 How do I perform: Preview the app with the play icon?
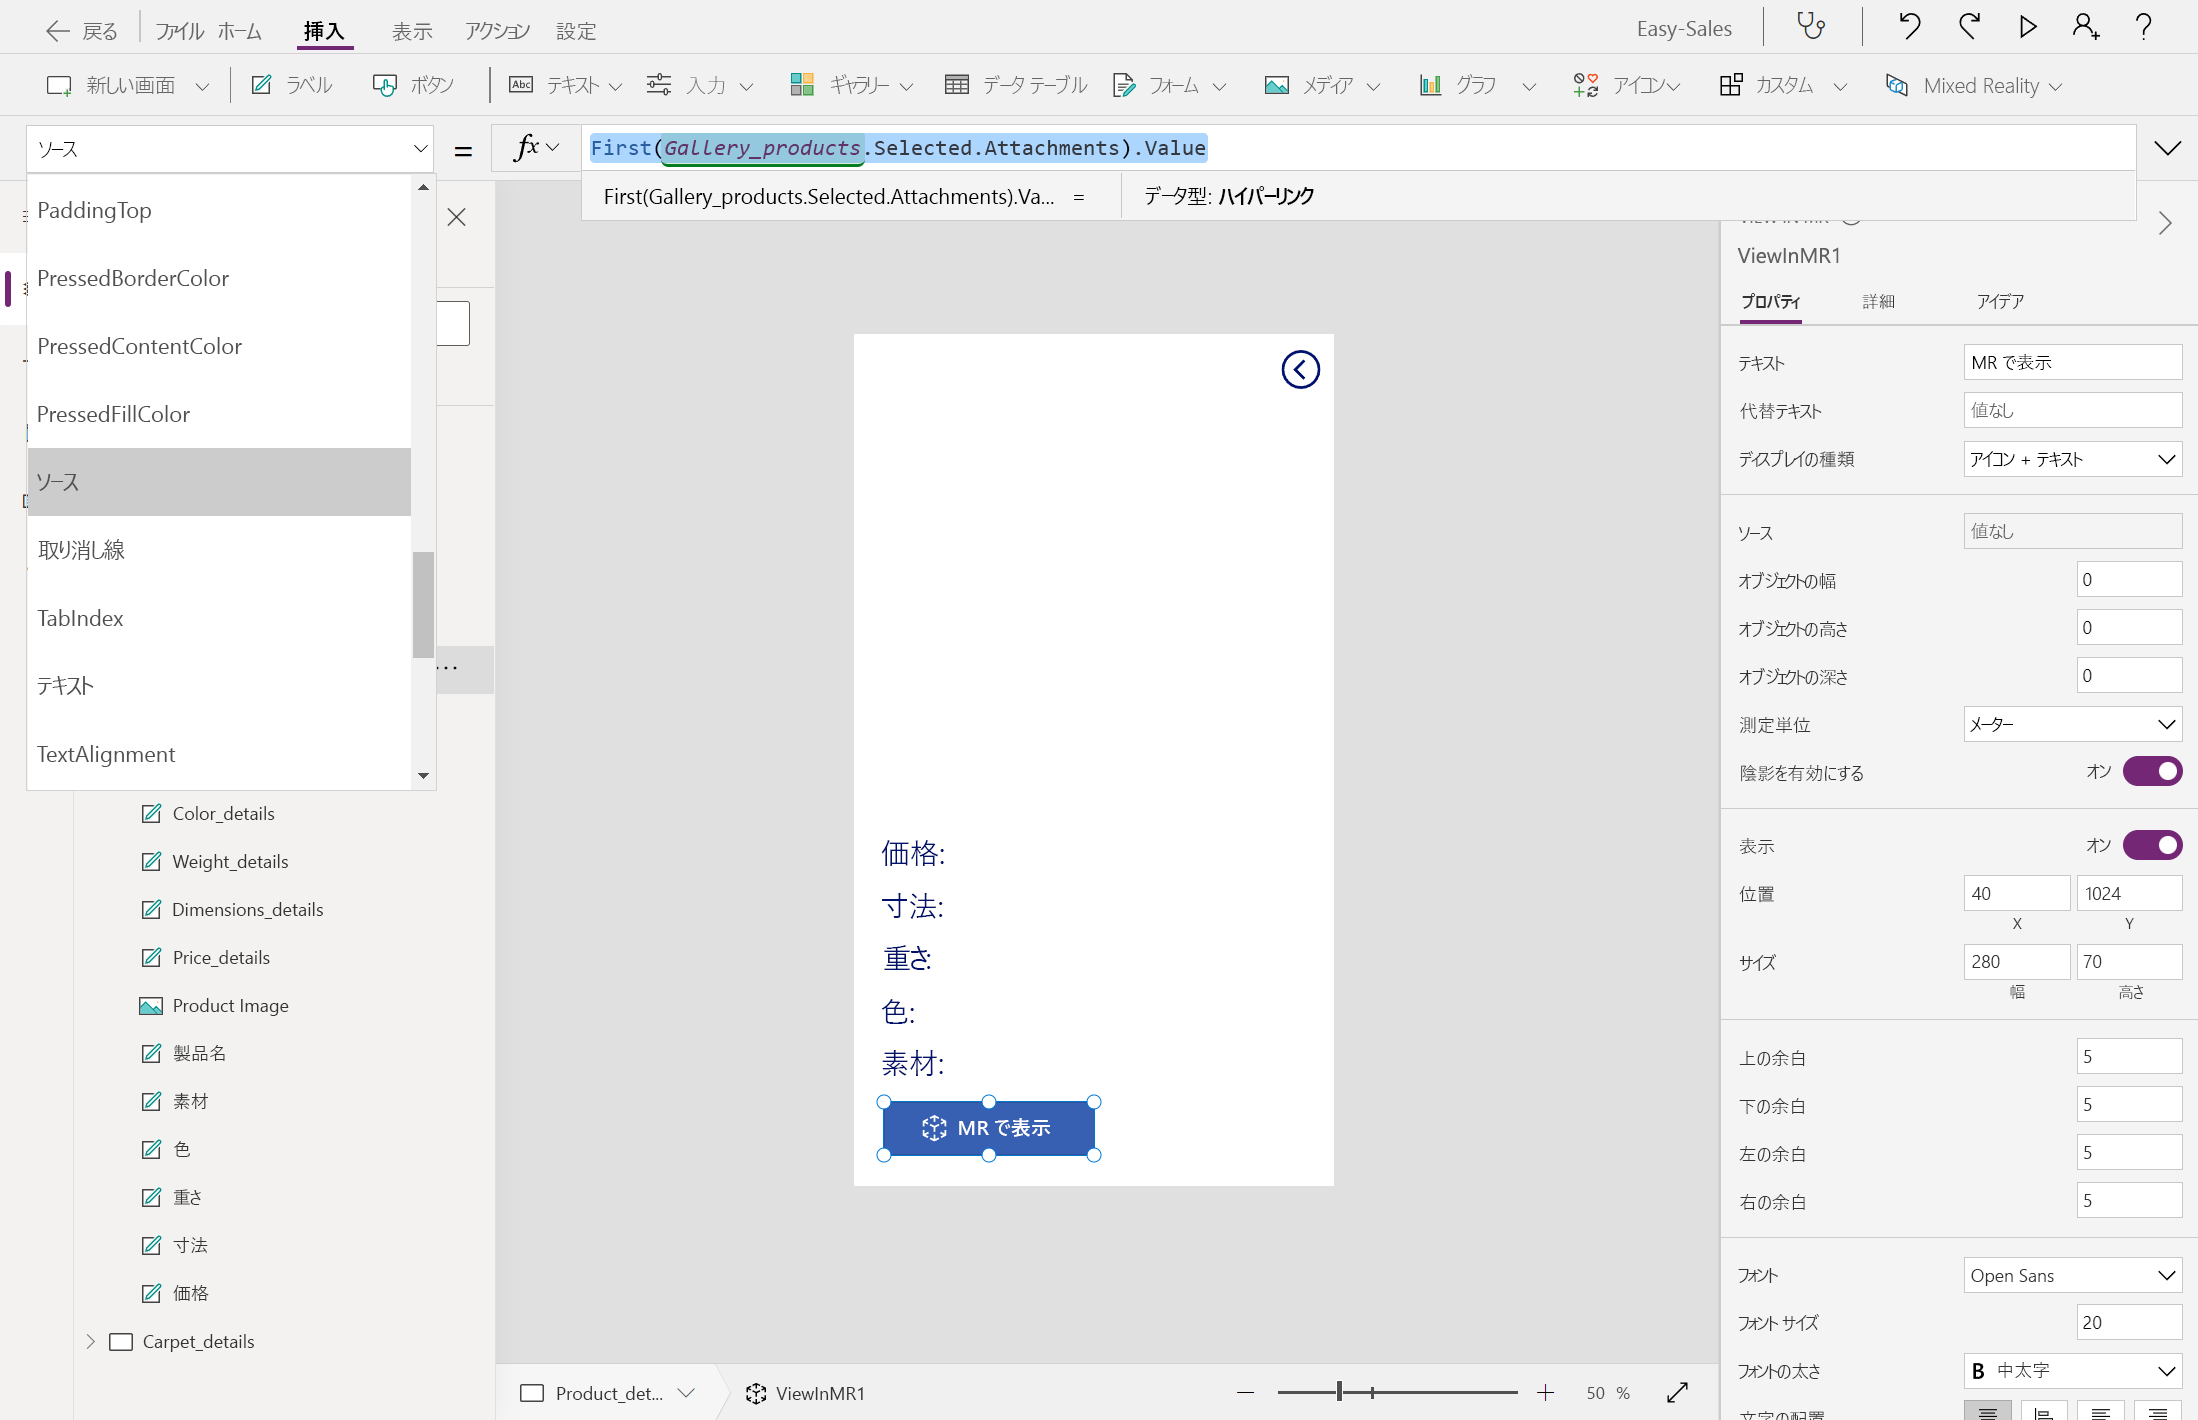(2027, 27)
